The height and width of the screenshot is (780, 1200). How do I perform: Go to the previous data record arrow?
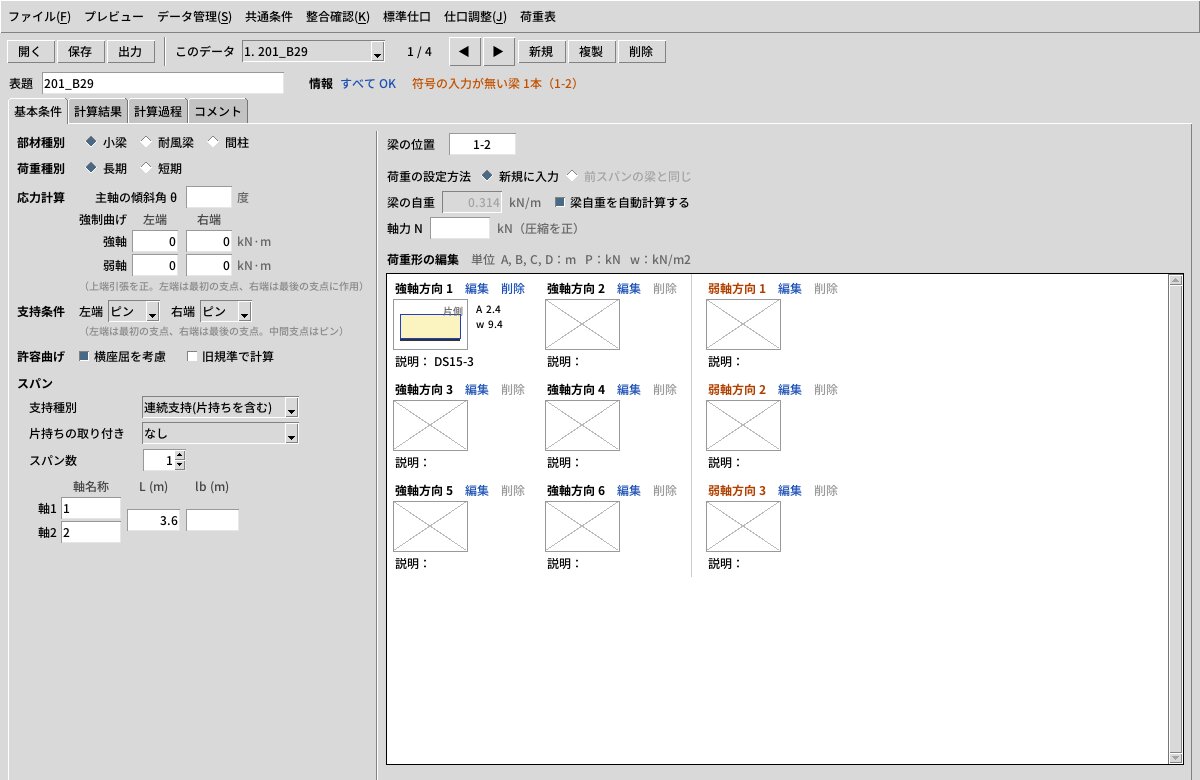pos(464,51)
